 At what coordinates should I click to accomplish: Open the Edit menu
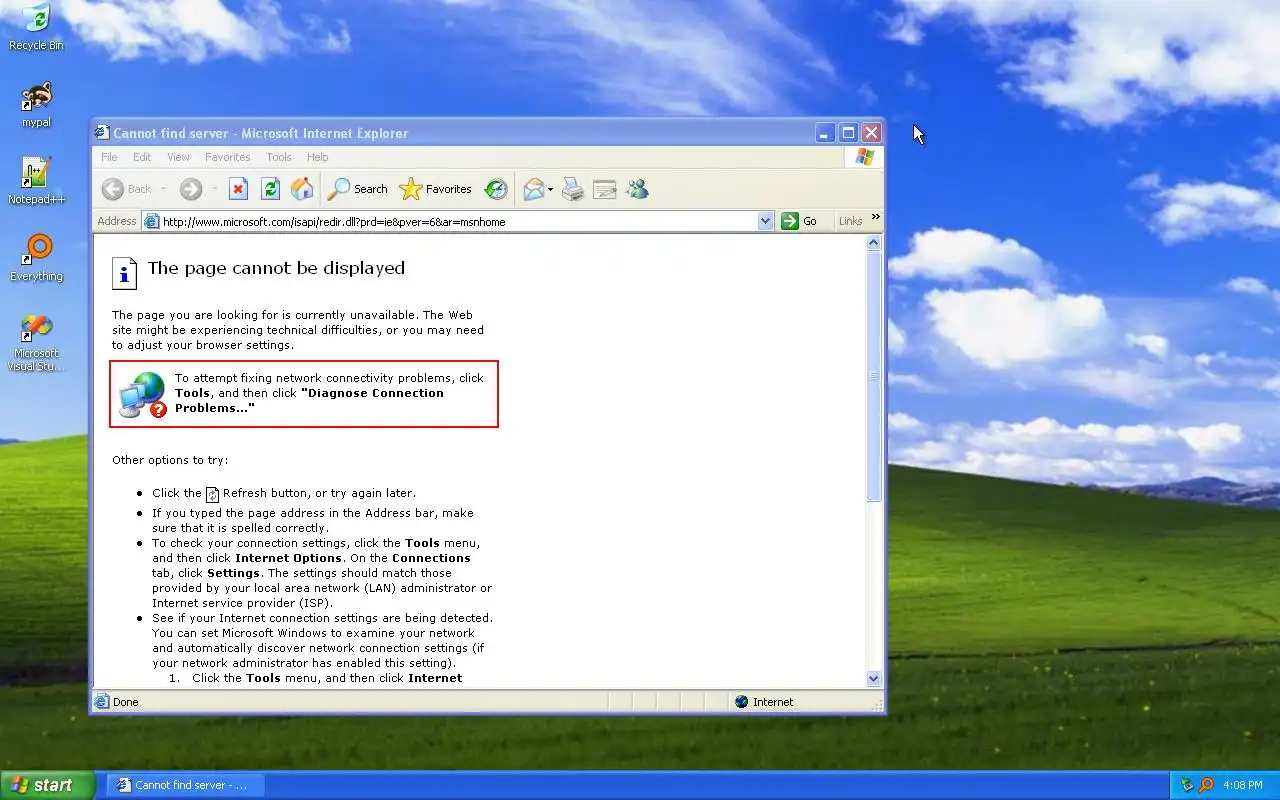(142, 157)
